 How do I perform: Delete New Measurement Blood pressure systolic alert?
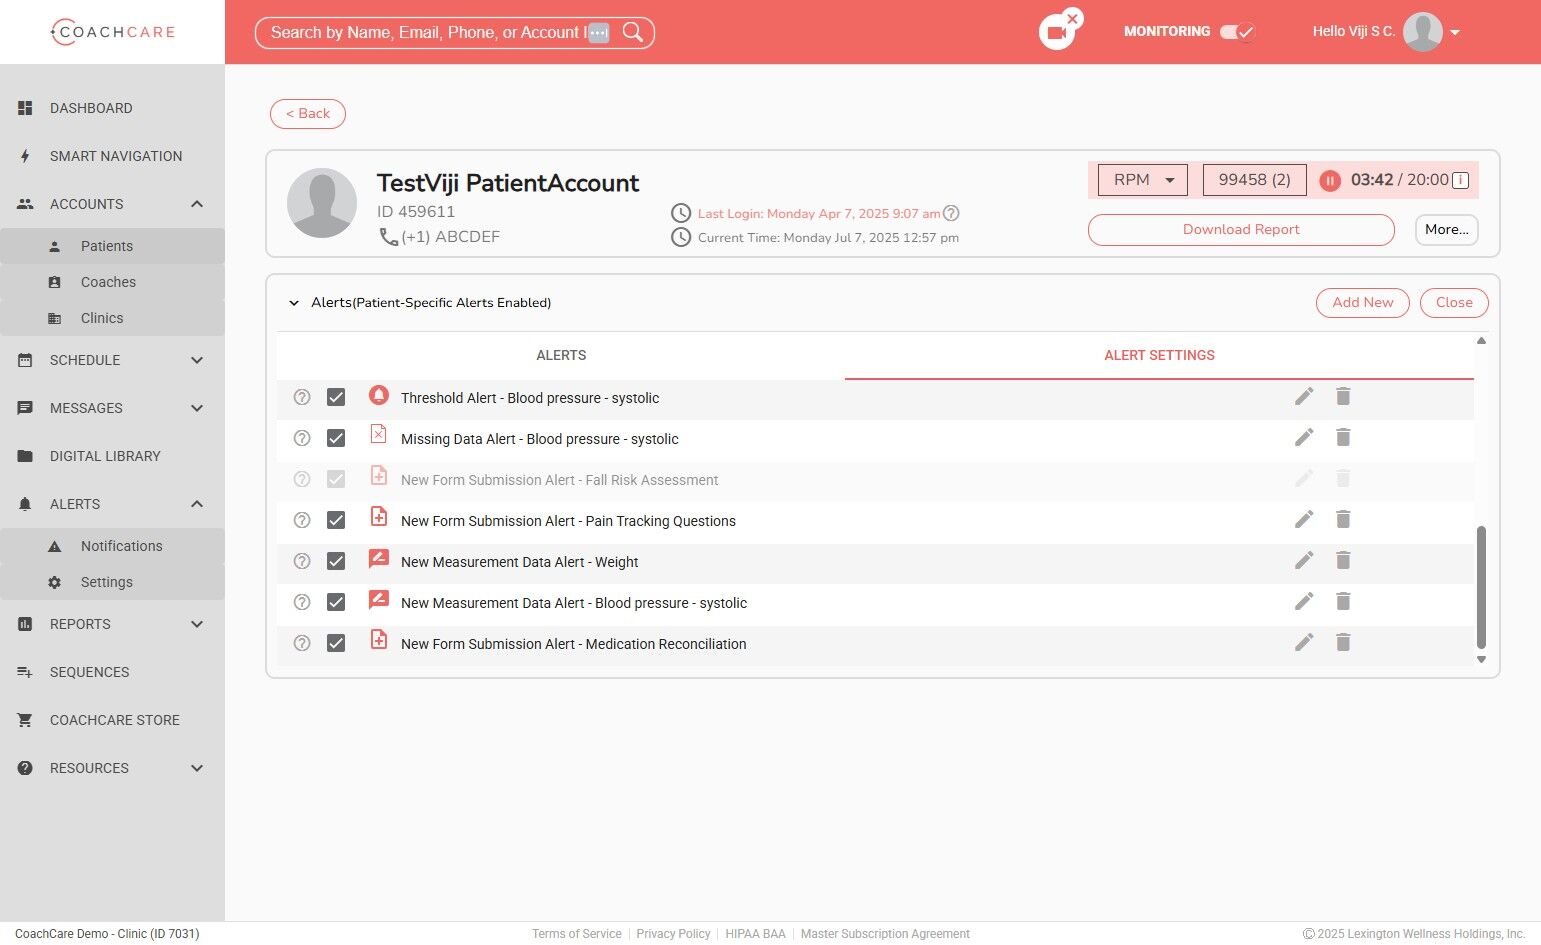click(x=1343, y=602)
